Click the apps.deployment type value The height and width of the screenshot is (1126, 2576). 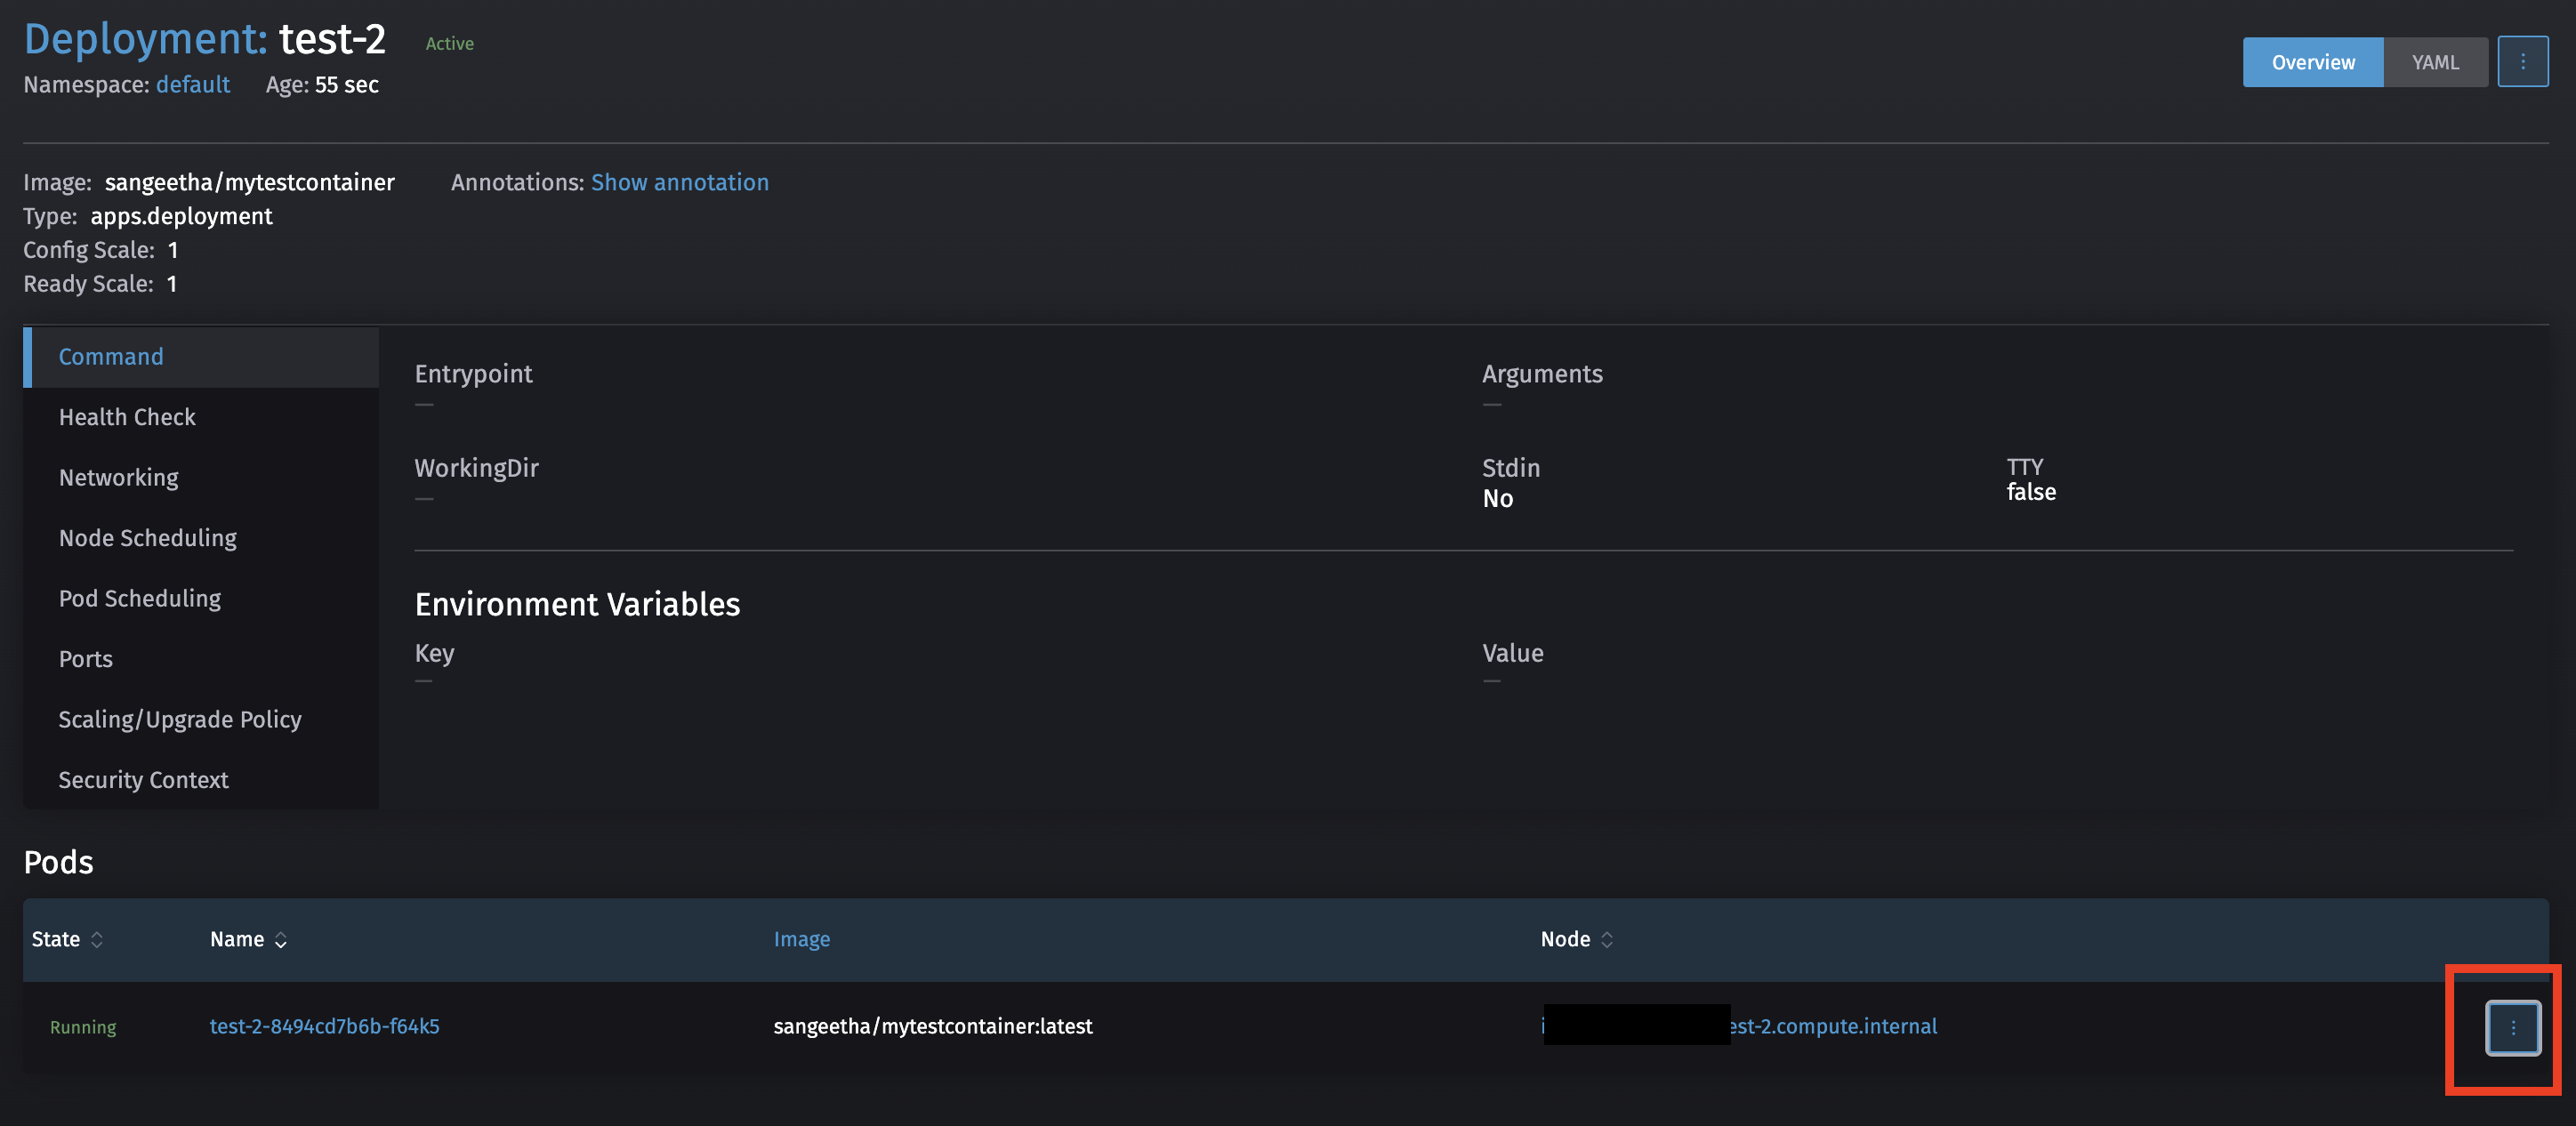[181, 216]
